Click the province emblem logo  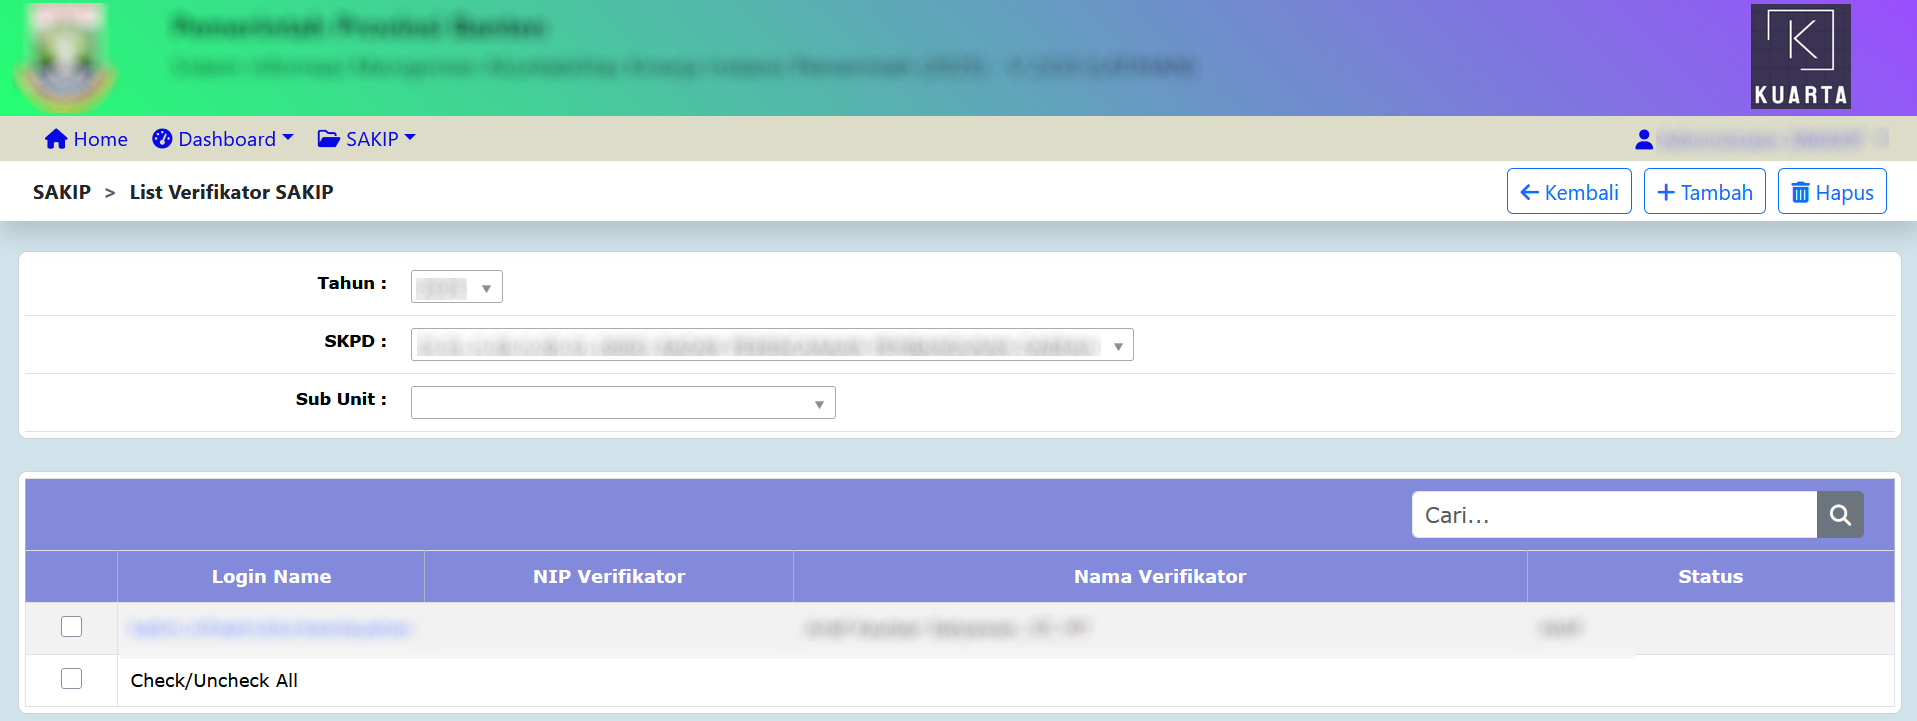66,58
